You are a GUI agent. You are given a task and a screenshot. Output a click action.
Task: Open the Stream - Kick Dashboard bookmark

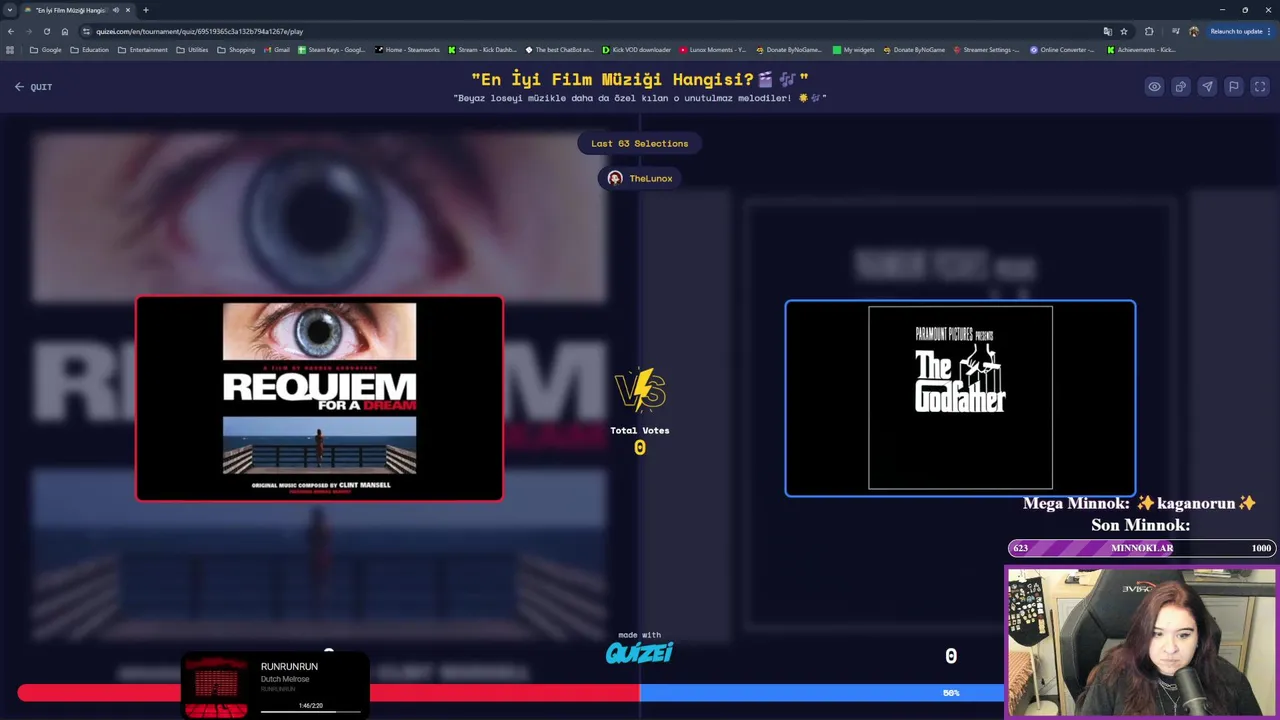(x=483, y=50)
